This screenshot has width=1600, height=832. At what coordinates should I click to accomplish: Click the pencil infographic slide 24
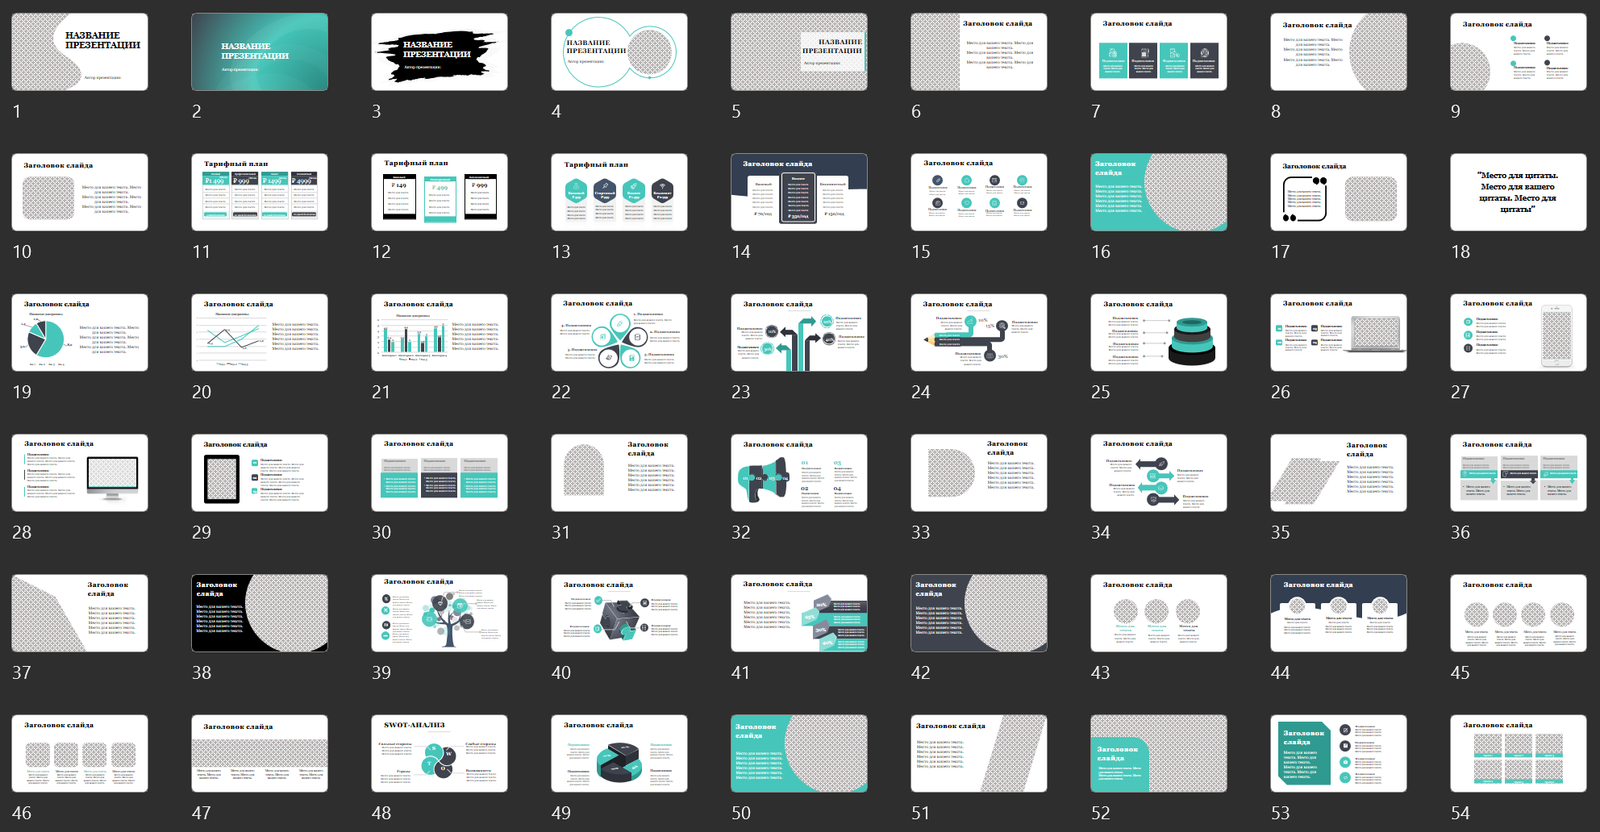(979, 333)
